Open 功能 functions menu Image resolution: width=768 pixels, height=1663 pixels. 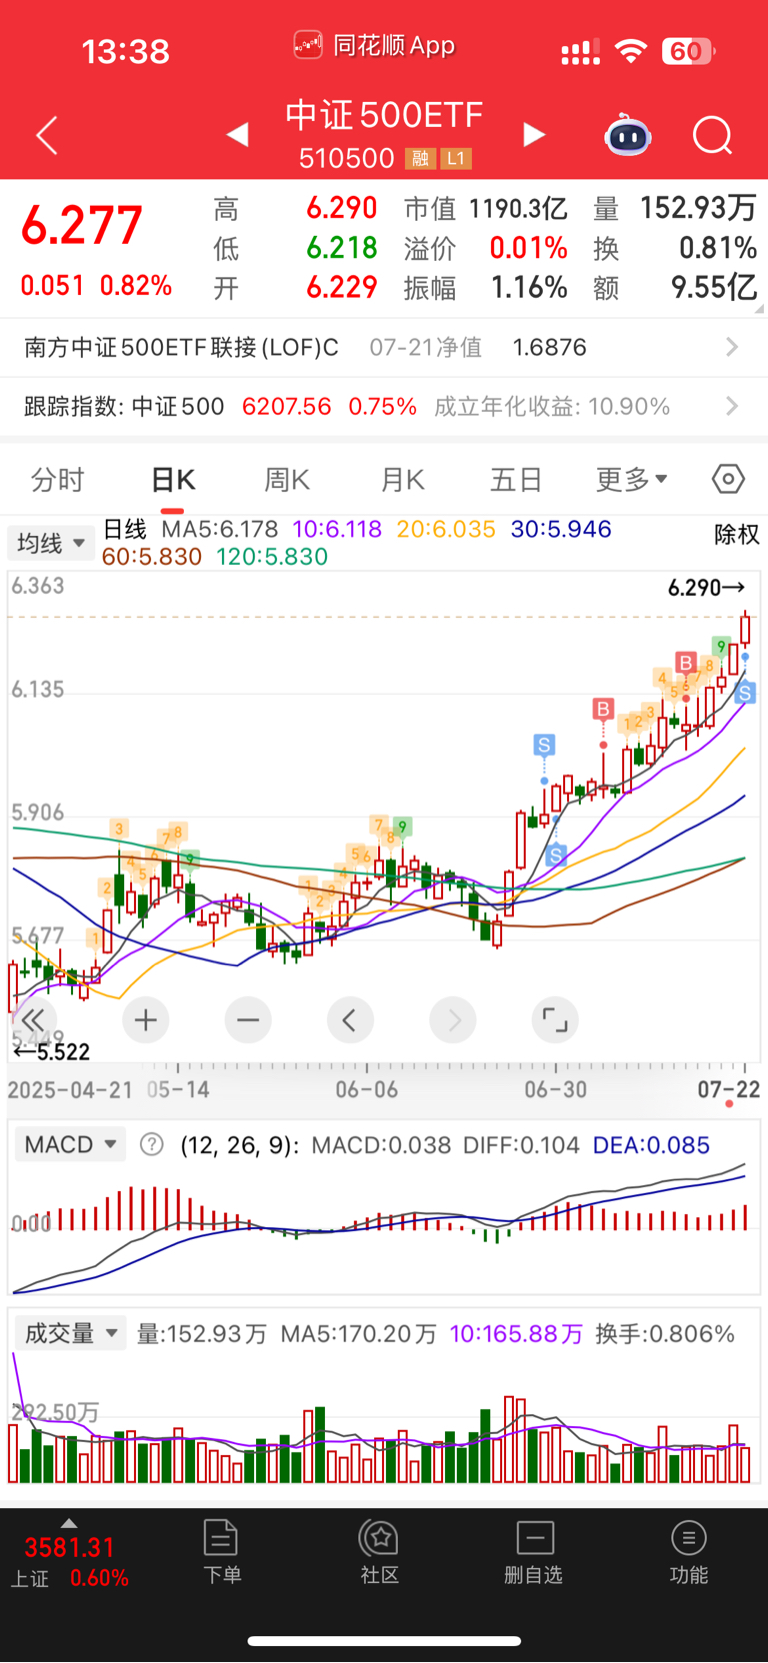(689, 1551)
